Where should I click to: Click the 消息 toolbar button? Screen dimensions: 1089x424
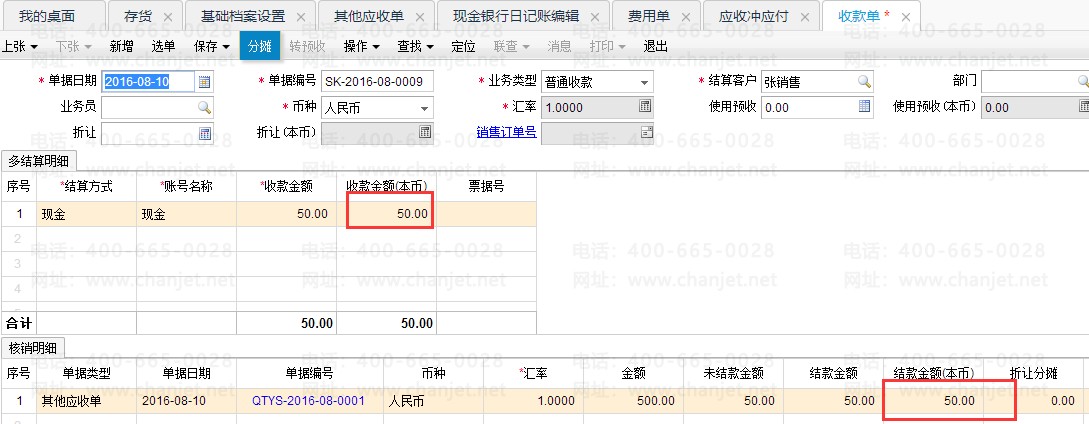click(560, 47)
